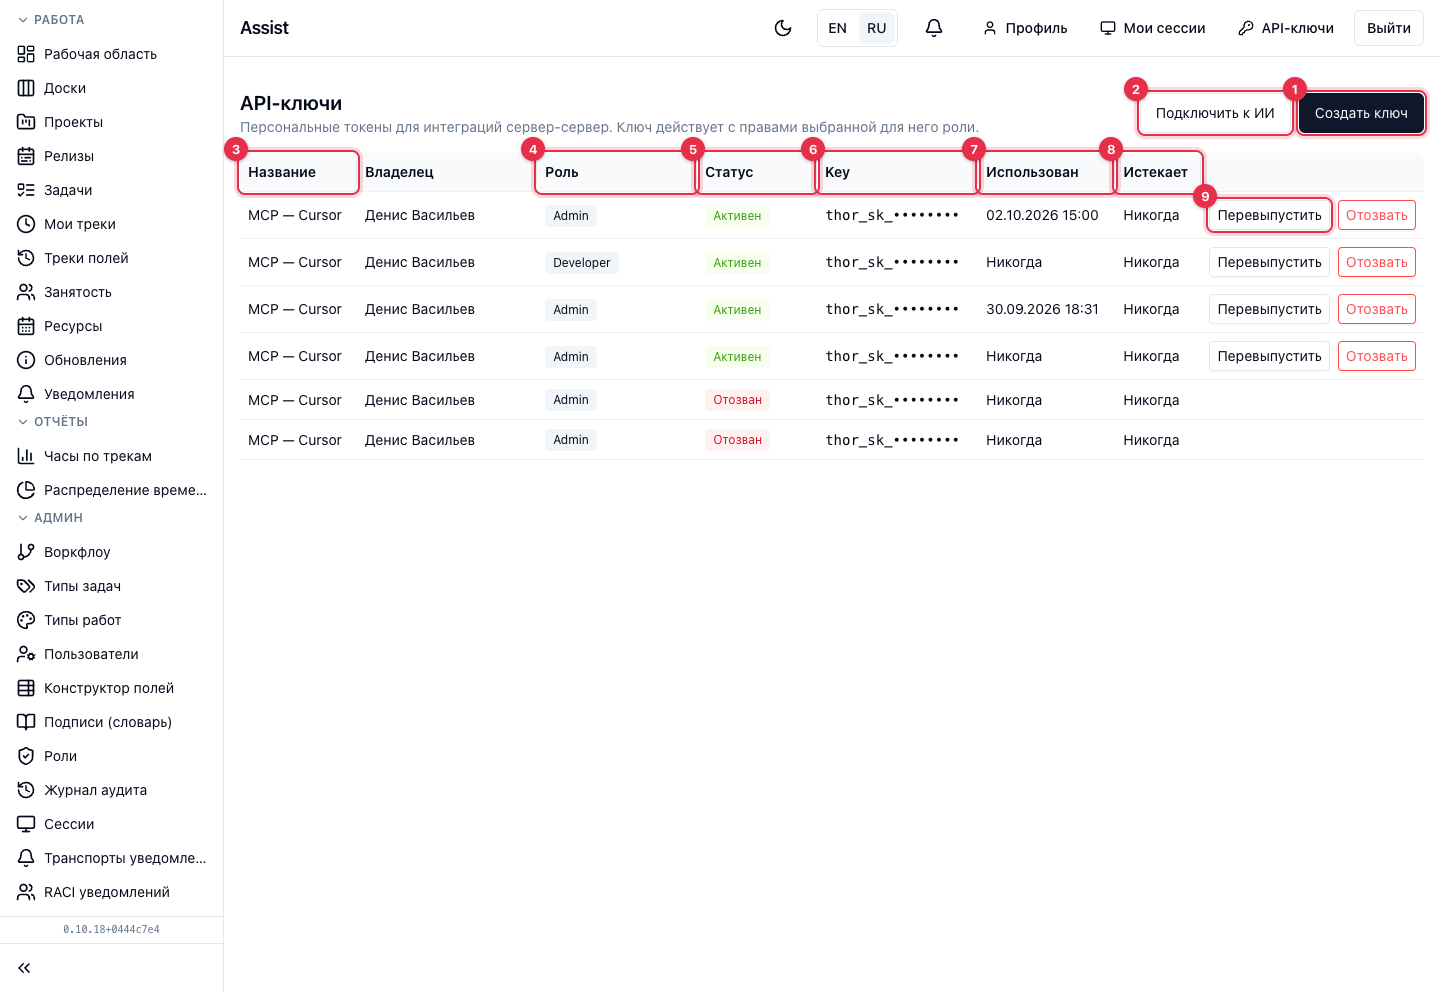This screenshot has height=992, width=1440.
Task: Go to Мои сессии
Action: click(1153, 28)
